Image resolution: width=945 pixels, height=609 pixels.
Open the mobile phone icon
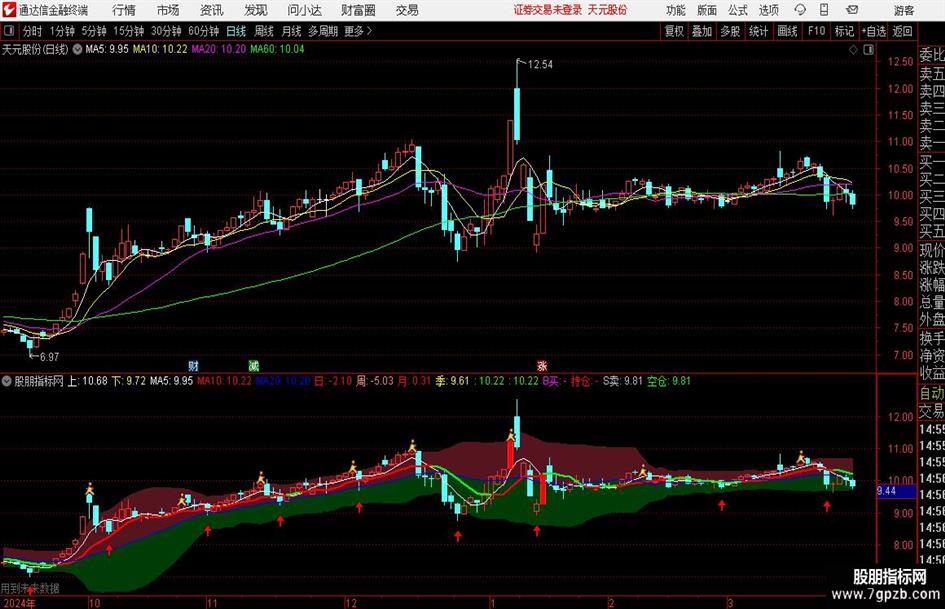click(824, 10)
